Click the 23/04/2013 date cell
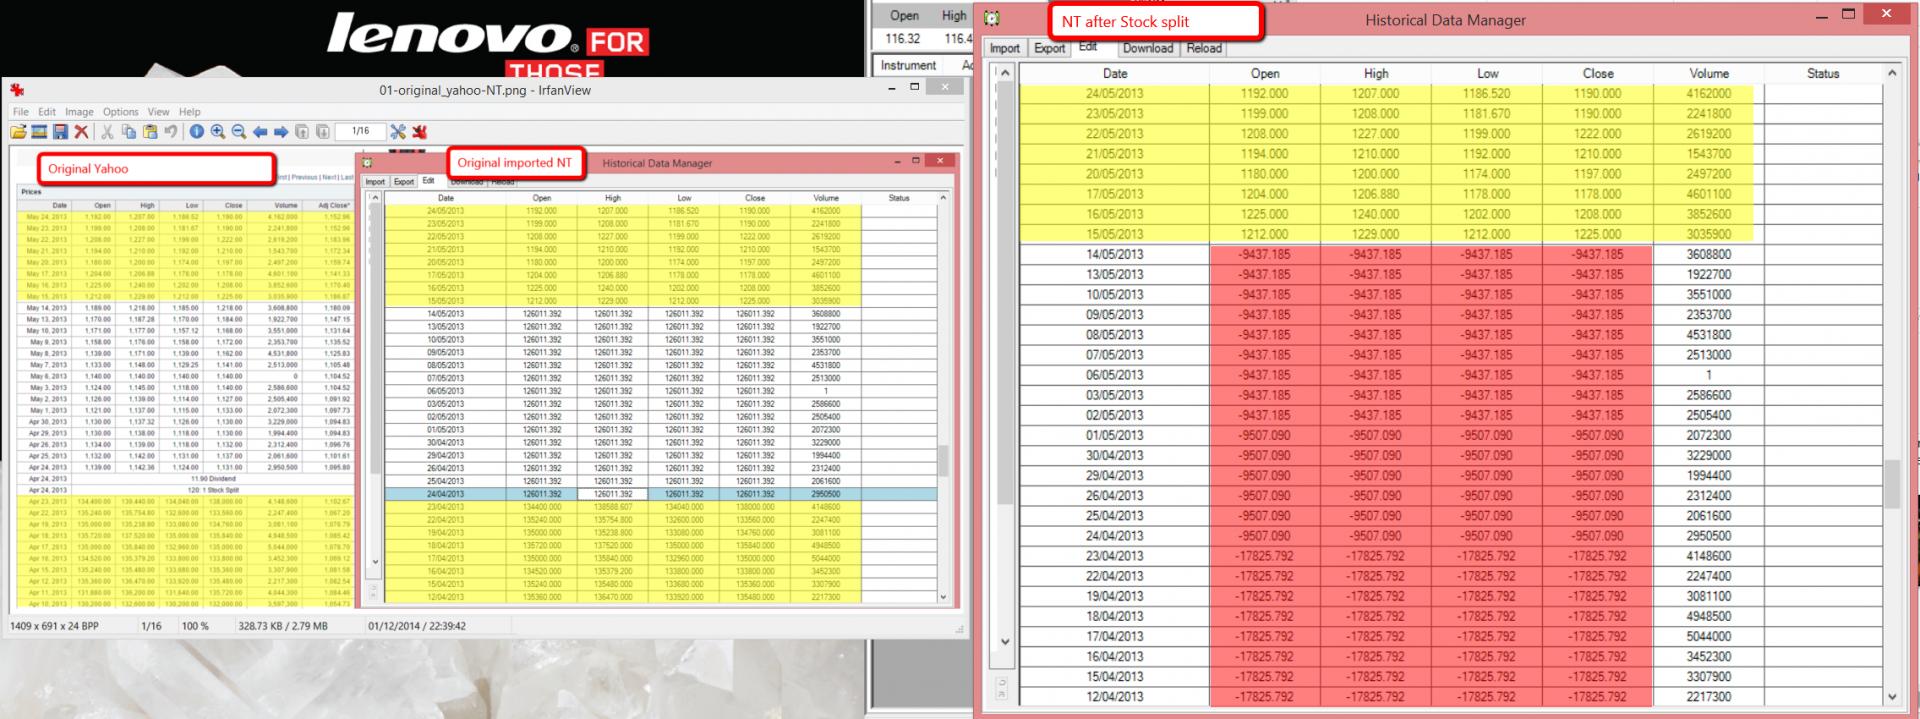This screenshot has height=719, width=1920. pos(1115,556)
